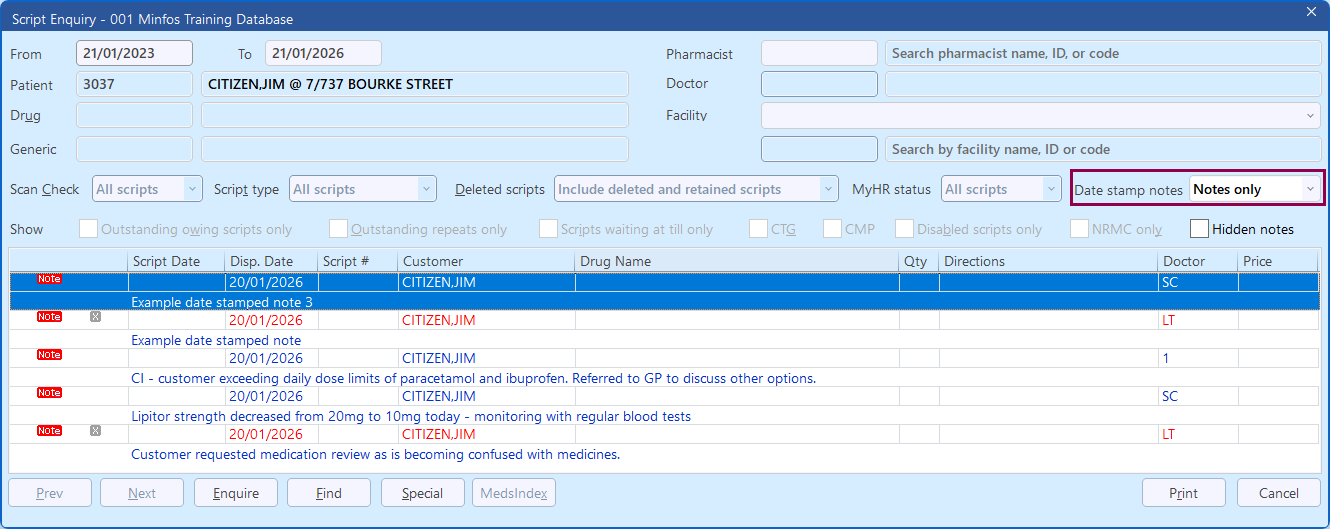Tick the NRMC only checkbox
The width and height of the screenshot is (1330, 529).
pyautogui.click(x=1079, y=229)
